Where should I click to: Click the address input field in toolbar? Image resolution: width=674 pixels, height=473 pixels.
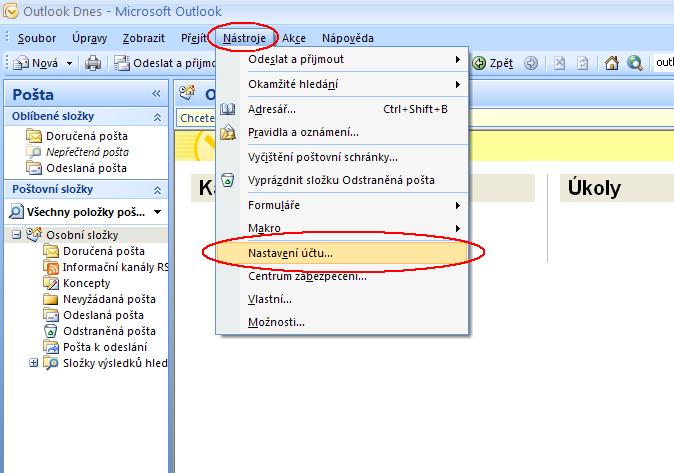click(x=663, y=63)
